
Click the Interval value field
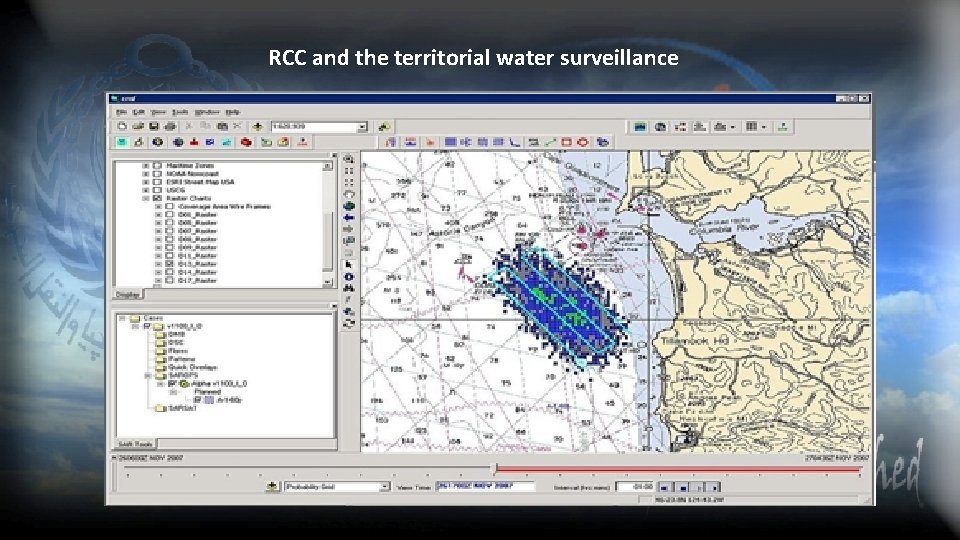635,487
